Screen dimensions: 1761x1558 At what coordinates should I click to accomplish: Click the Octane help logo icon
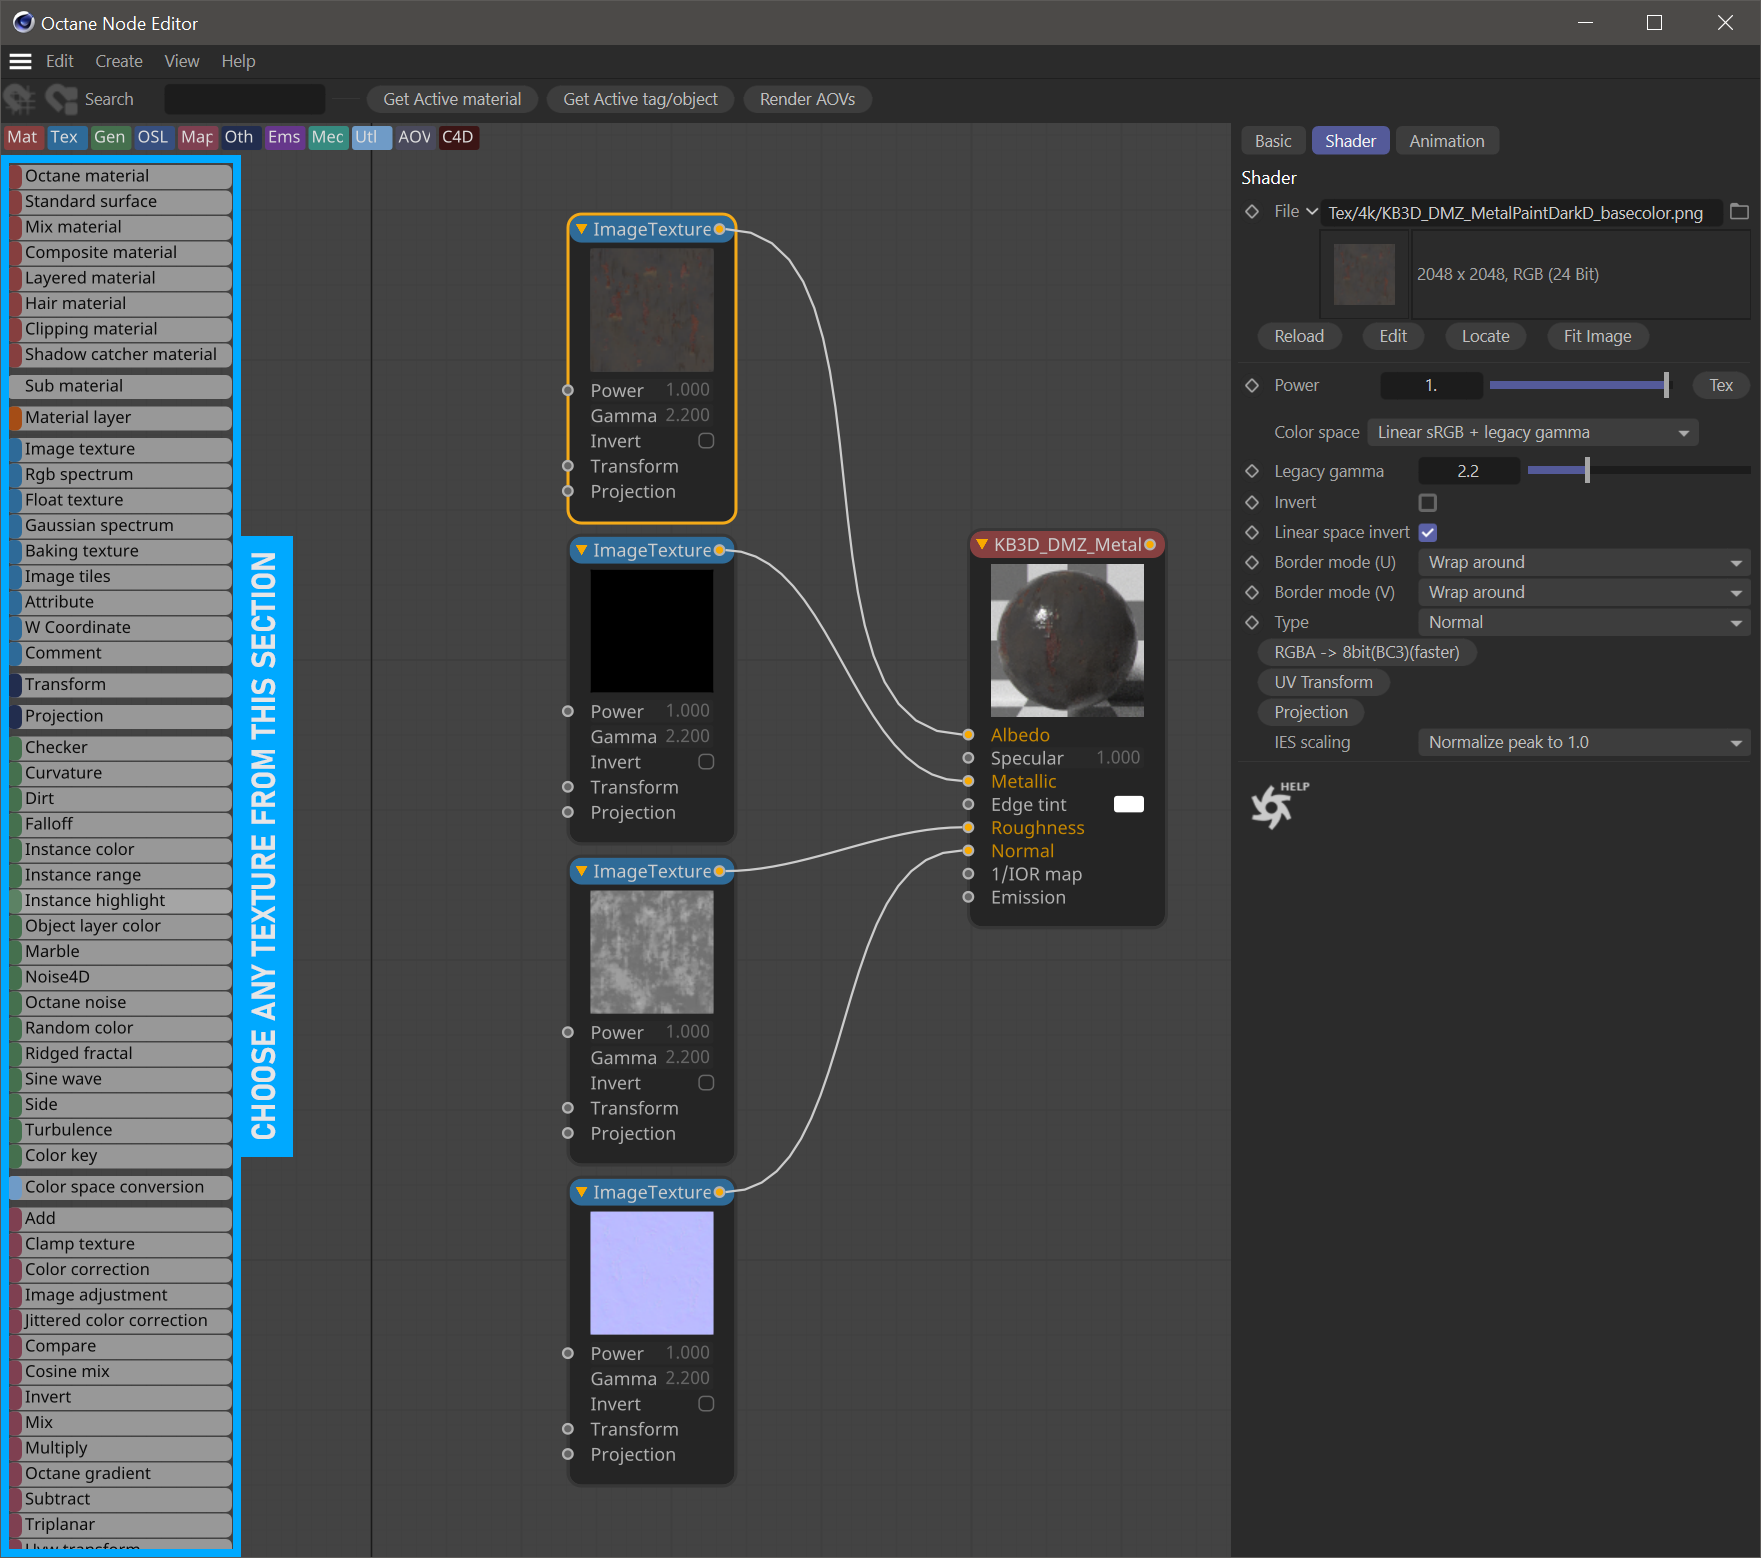(1273, 806)
